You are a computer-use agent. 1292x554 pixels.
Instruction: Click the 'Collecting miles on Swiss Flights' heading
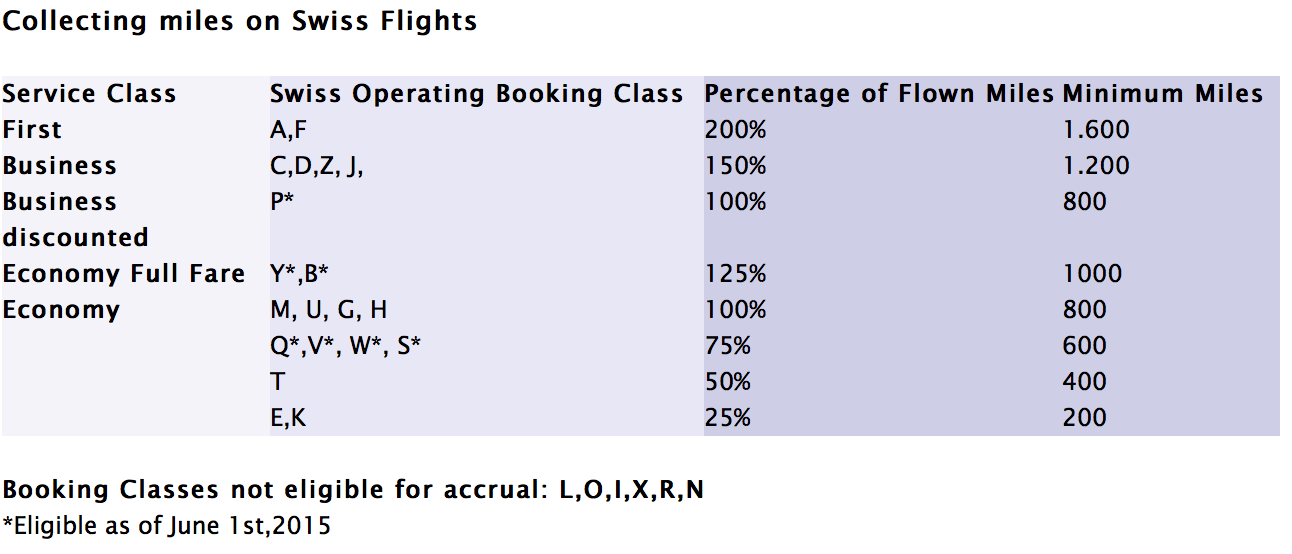[x=239, y=22]
